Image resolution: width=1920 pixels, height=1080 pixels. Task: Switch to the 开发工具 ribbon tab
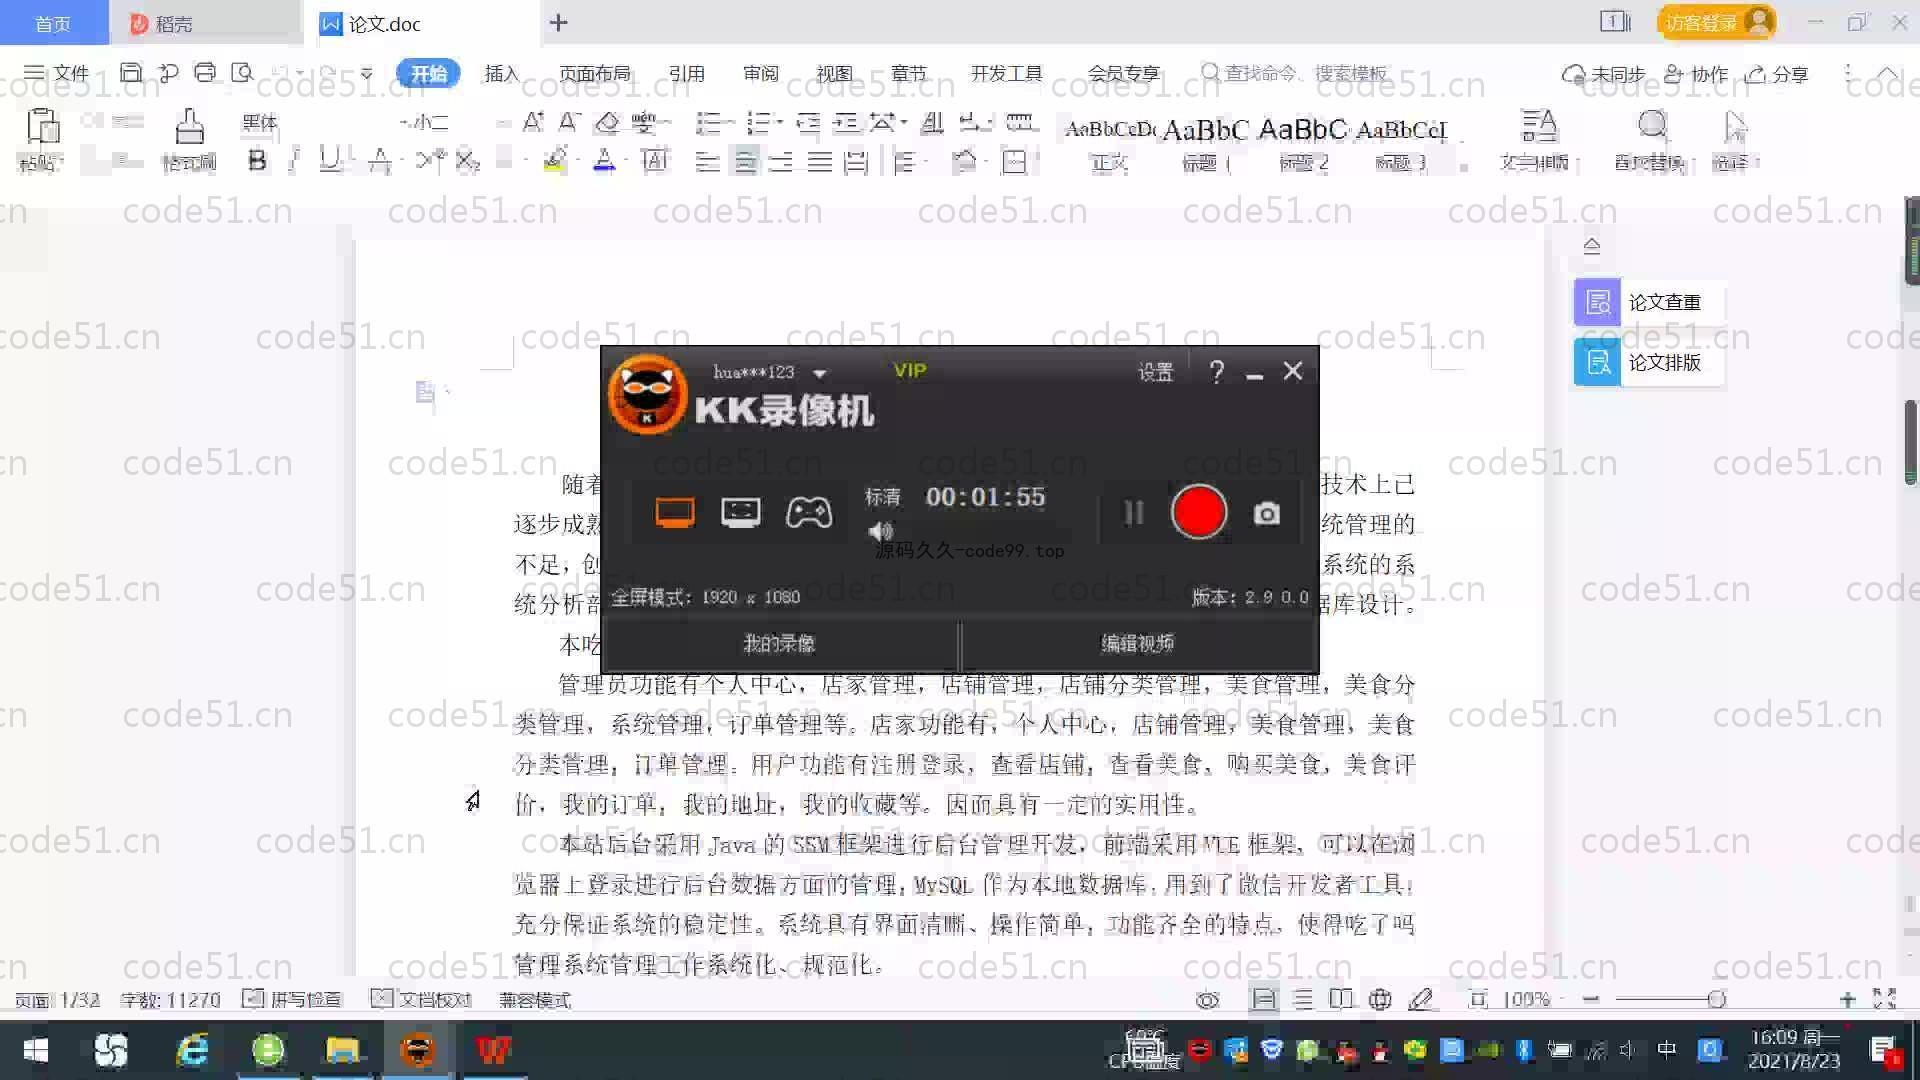click(1006, 73)
